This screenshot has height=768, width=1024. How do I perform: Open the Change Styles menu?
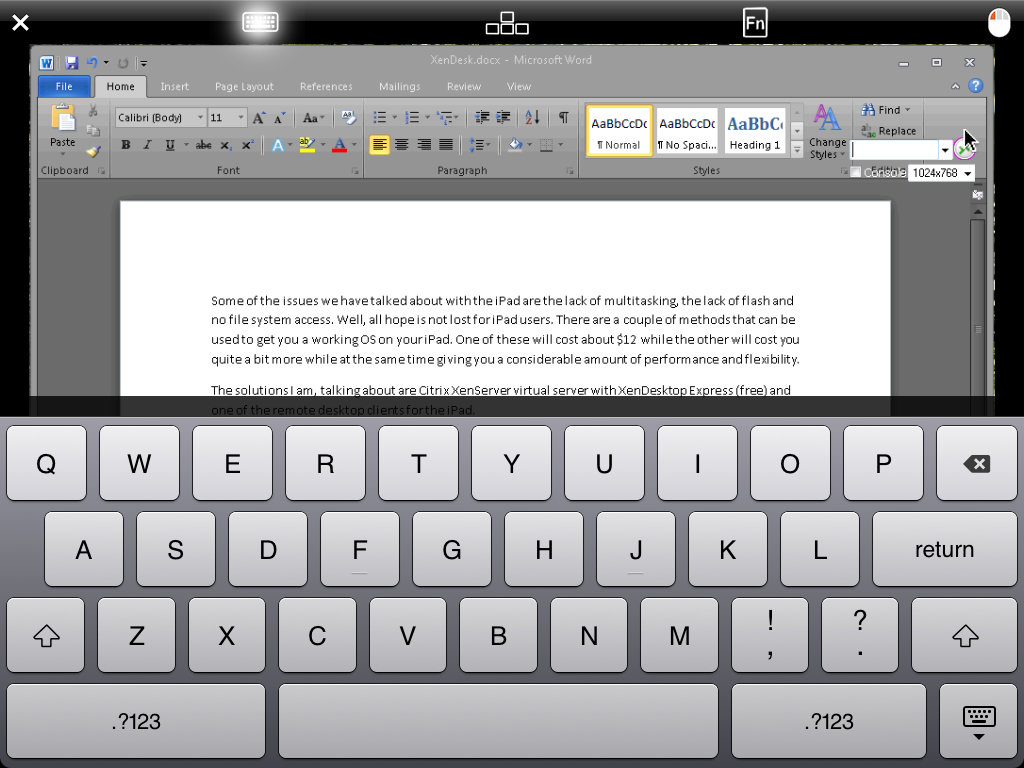point(827,133)
